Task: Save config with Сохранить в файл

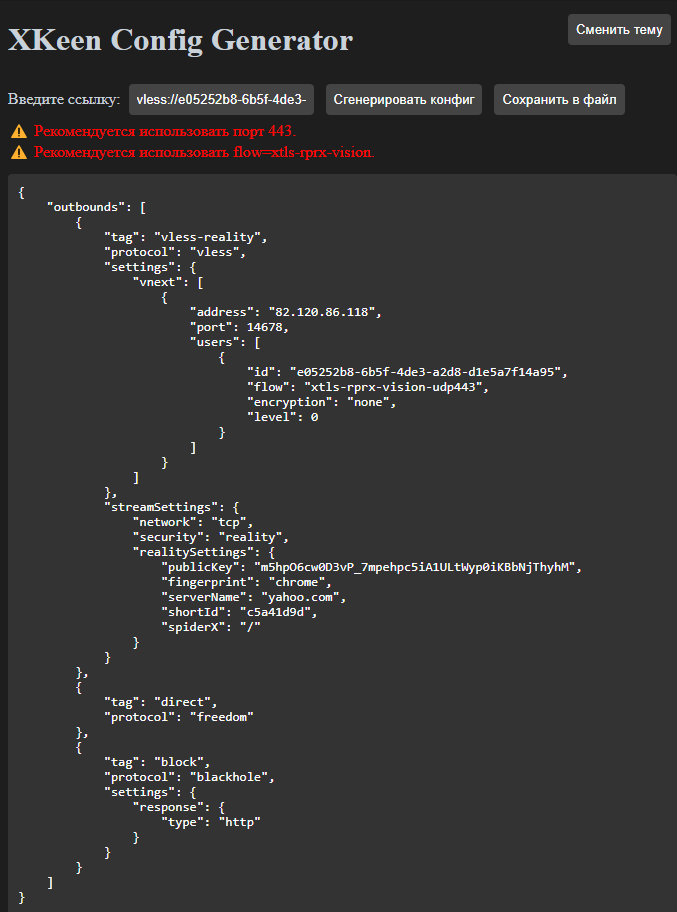Action: pyautogui.click(x=559, y=100)
